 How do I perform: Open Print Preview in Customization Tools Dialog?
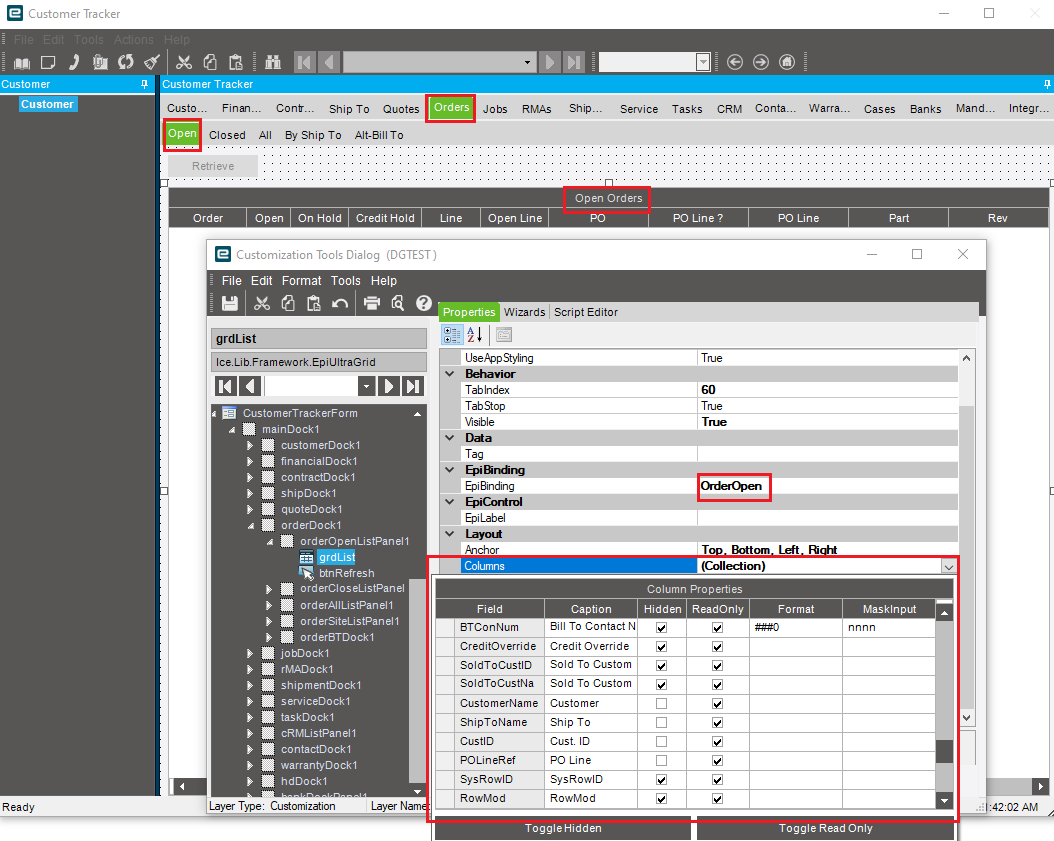398,303
